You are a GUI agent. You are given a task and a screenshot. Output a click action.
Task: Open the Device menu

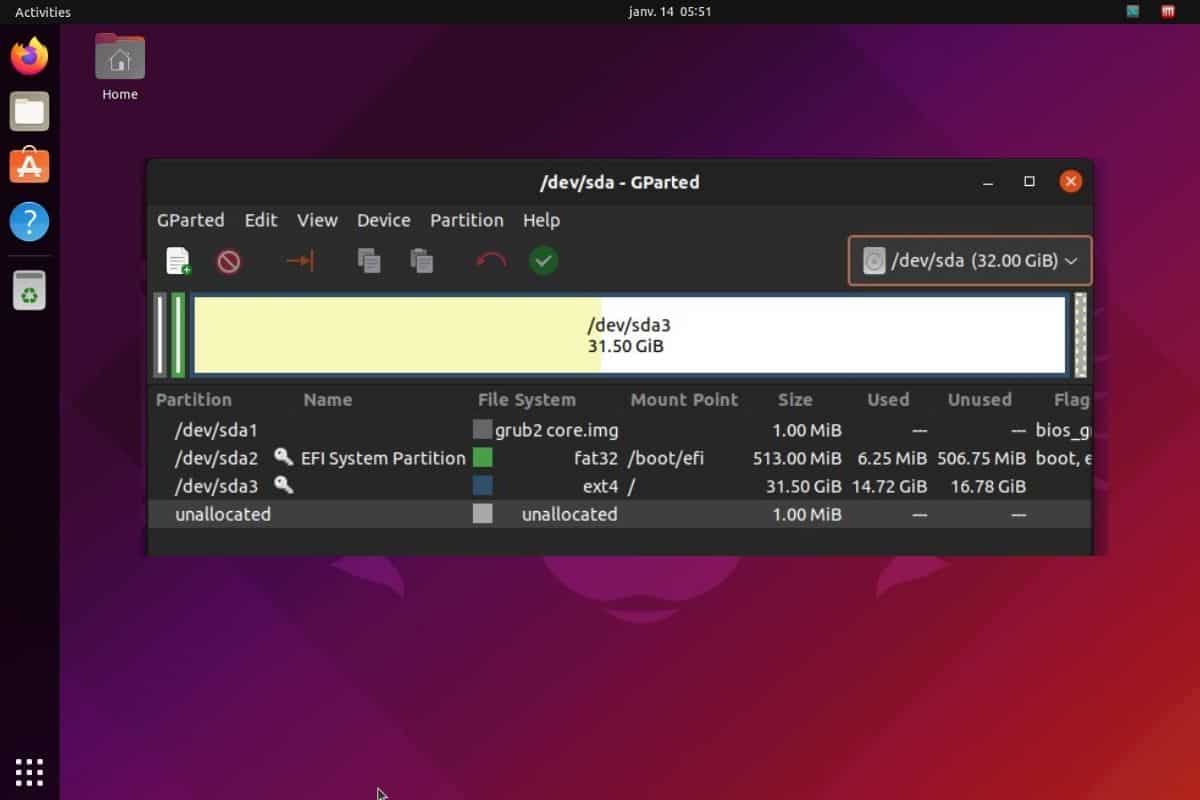(383, 220)
